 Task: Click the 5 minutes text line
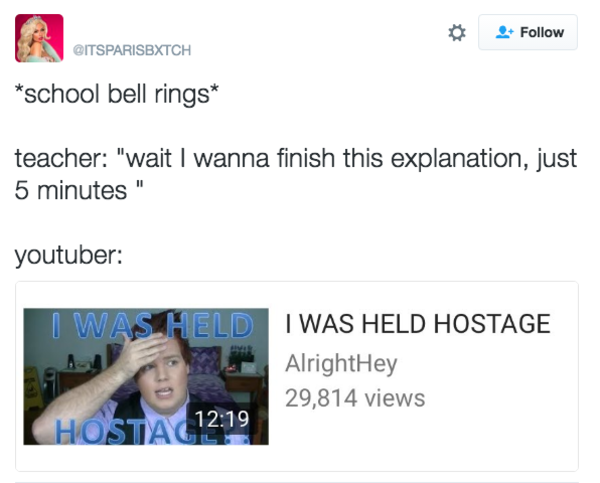point(79,190)
